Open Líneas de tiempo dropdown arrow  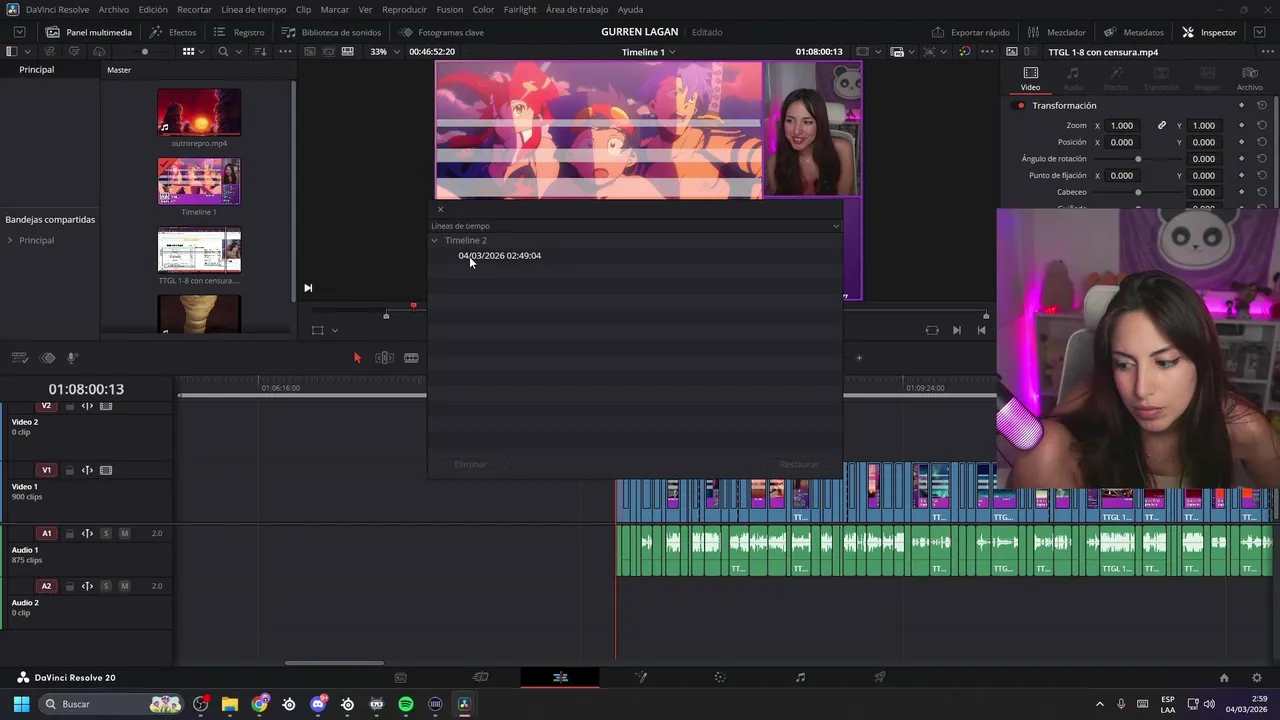[836, 226]
